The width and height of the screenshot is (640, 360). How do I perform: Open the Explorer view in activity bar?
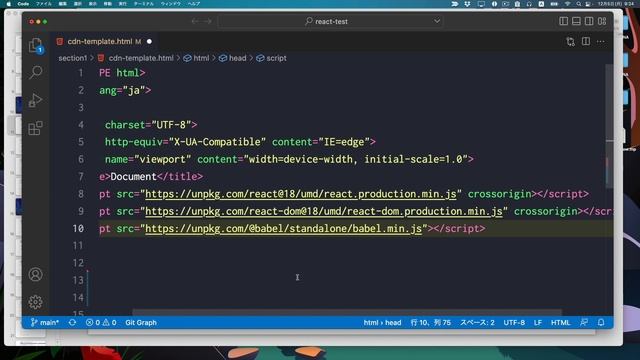(x=36, y=45)
